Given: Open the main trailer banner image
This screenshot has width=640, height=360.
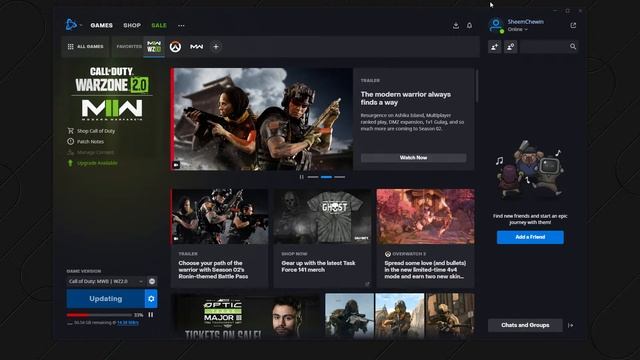Looking at the screenshot, I should (262, 119).
